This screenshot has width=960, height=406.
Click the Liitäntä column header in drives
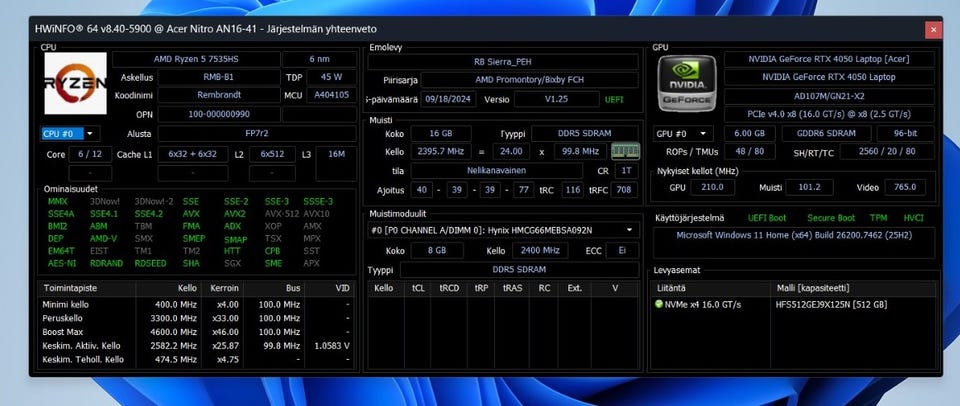tap(710, 288)
